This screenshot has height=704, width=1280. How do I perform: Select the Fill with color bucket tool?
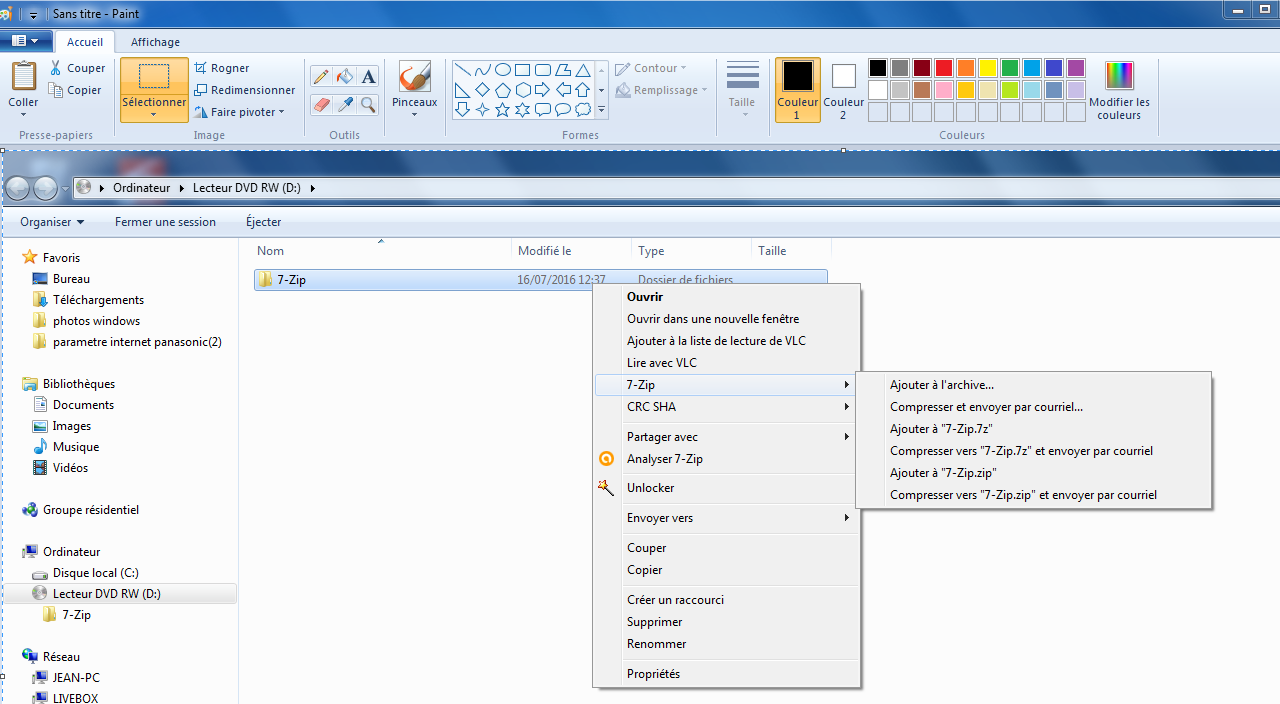[345, 77]
